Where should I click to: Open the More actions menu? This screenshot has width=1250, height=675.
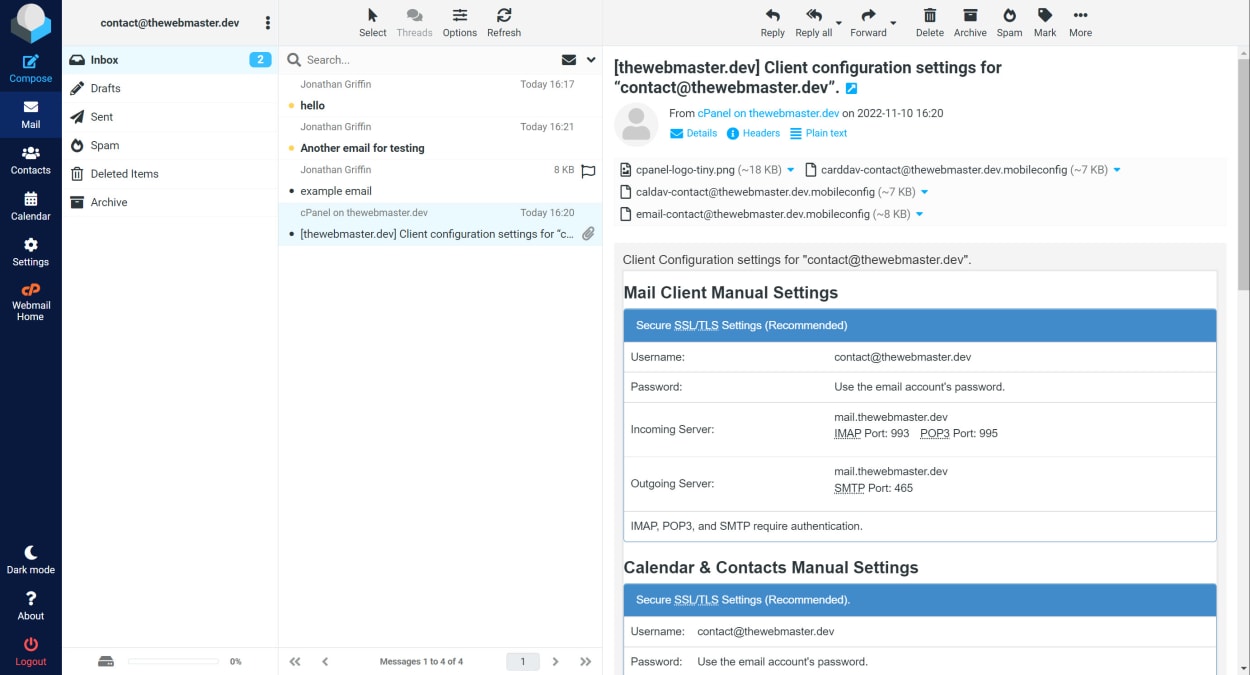tap(1080, 23)
